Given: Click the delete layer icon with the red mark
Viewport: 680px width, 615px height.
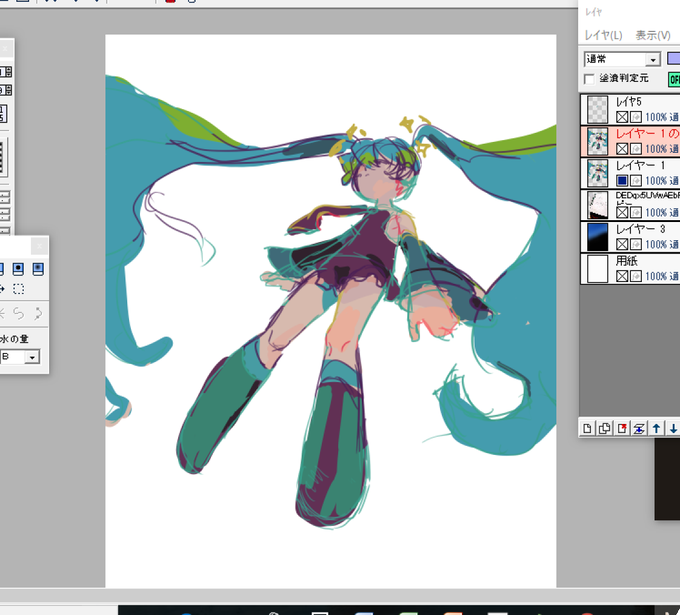Looking at the screenshot, I should (x=621, y=429).
